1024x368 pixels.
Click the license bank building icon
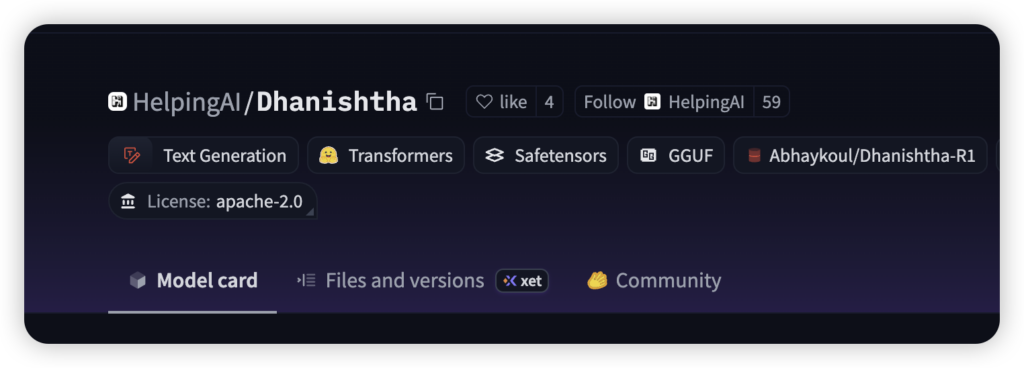pos(128,202)
